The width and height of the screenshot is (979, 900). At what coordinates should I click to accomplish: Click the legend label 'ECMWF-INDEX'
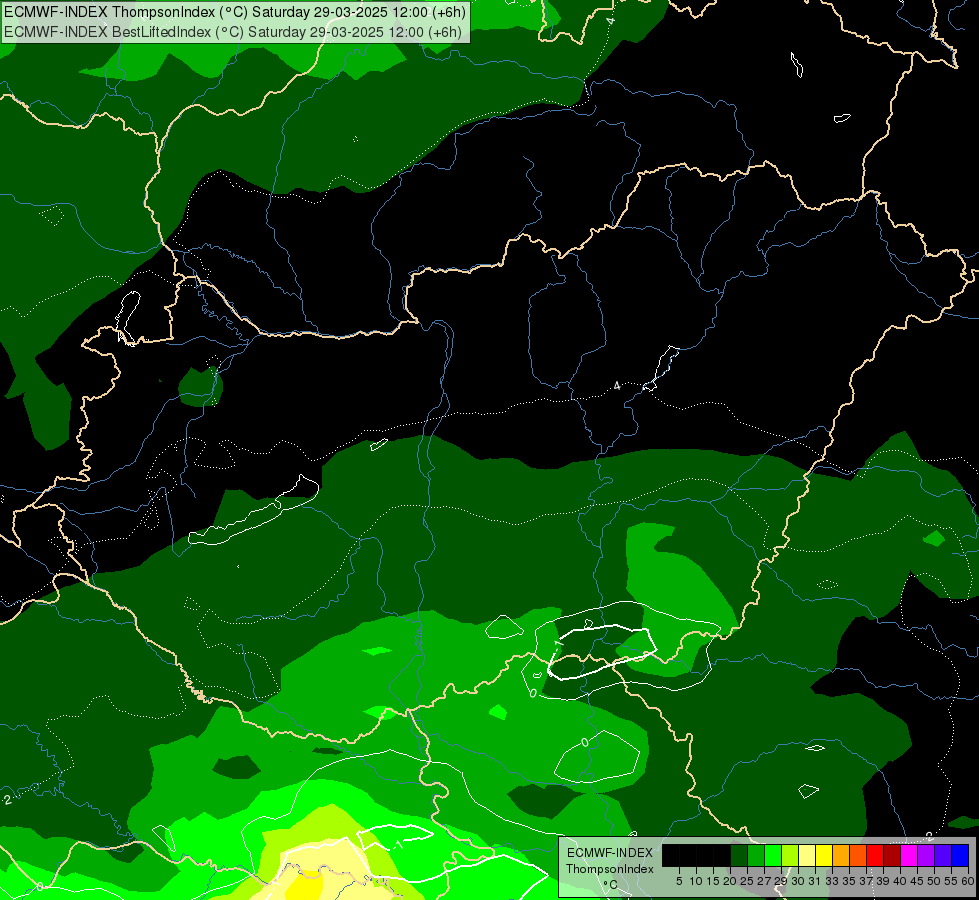coord(610,853)
